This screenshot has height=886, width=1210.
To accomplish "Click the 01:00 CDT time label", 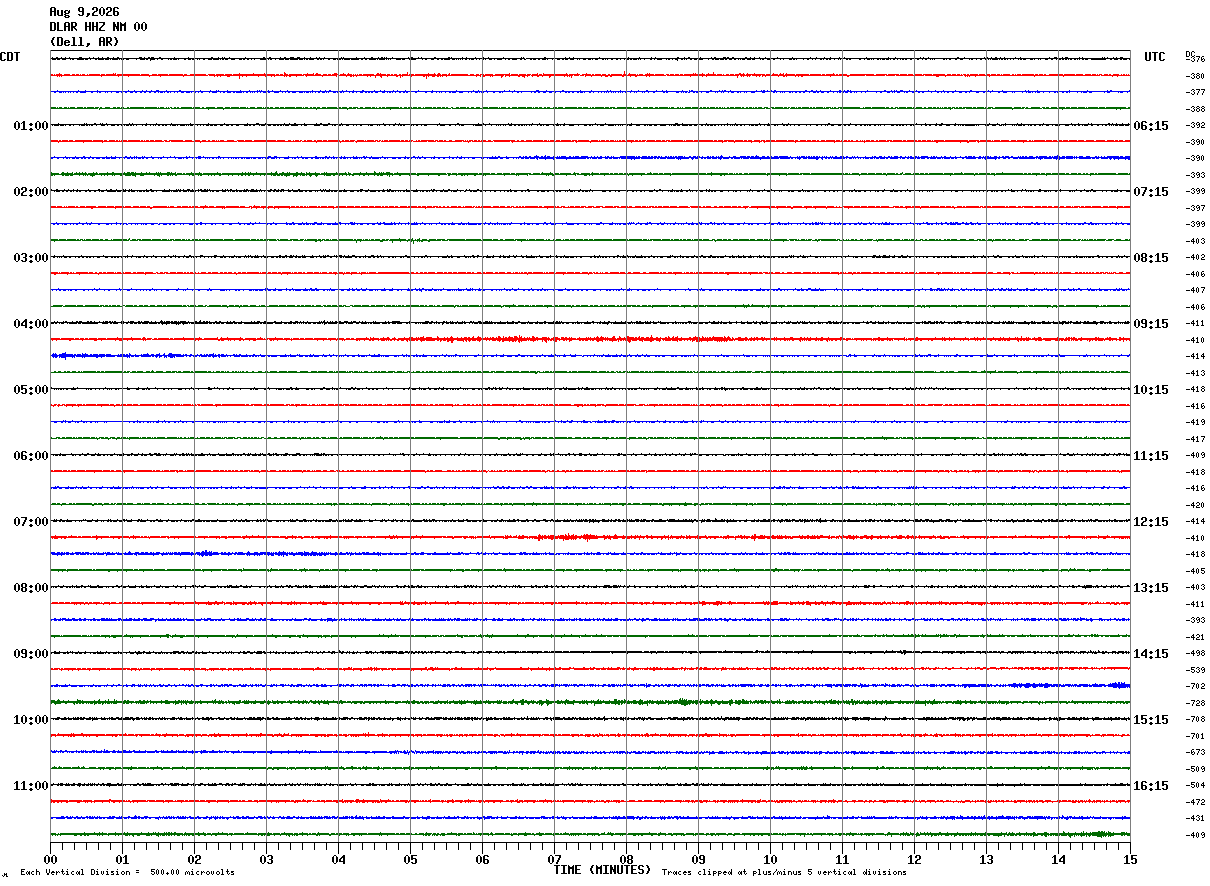I will click(x=31, y=126).
